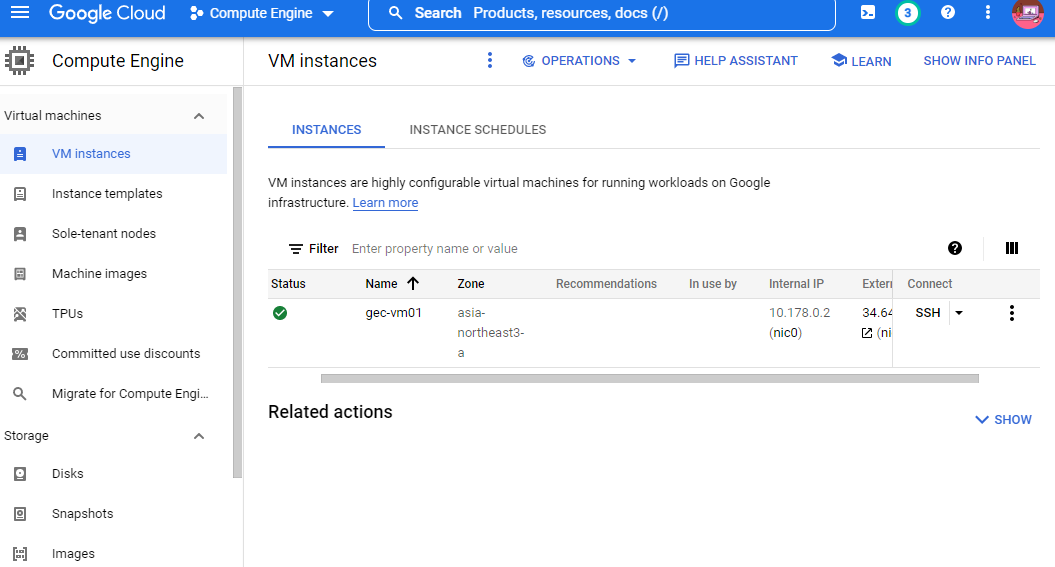Screen dimensions: 1055x567
Task: Open the table help question mark icon
Action: pos(954,248)
